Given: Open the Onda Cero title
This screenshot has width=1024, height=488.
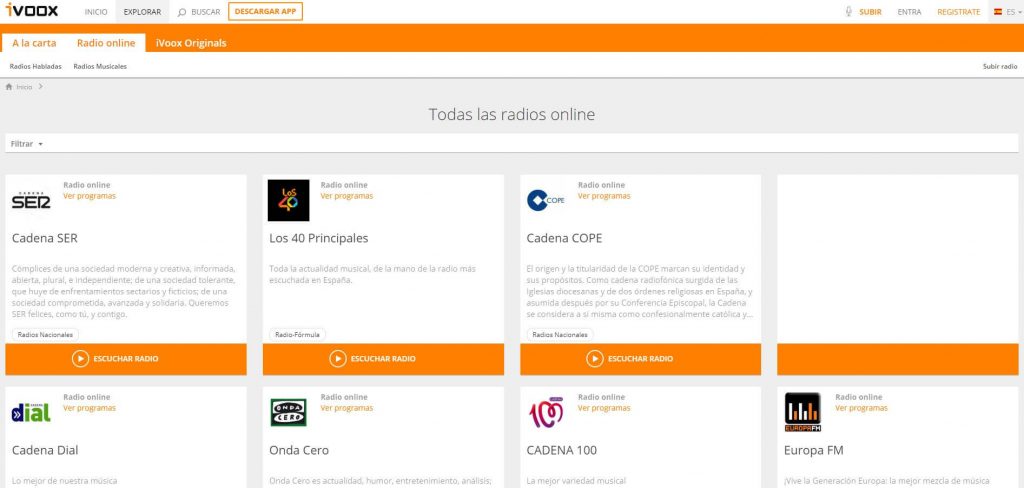Looking at the screenshot, I should click(299, 450).
